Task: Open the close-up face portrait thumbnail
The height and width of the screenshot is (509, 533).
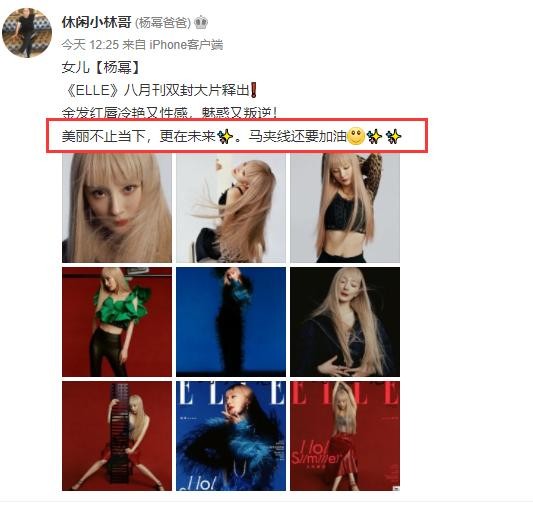Action: tap(117, 208)
